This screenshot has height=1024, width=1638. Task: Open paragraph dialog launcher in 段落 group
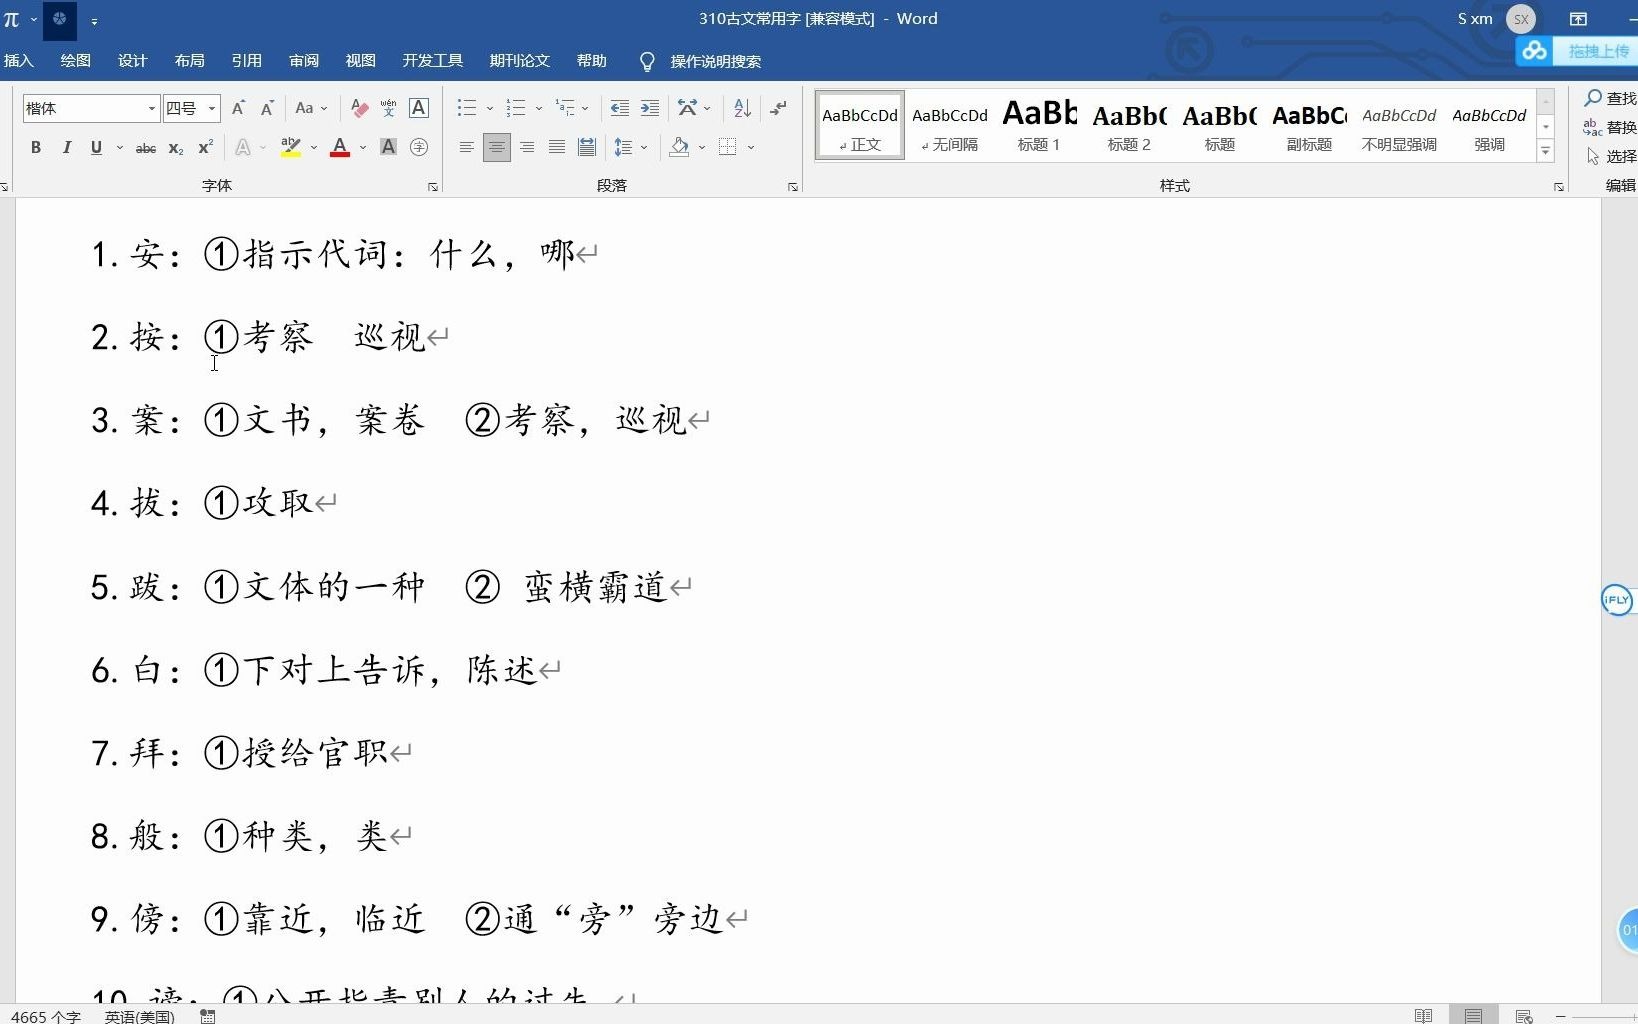click(x=793, y=187)
